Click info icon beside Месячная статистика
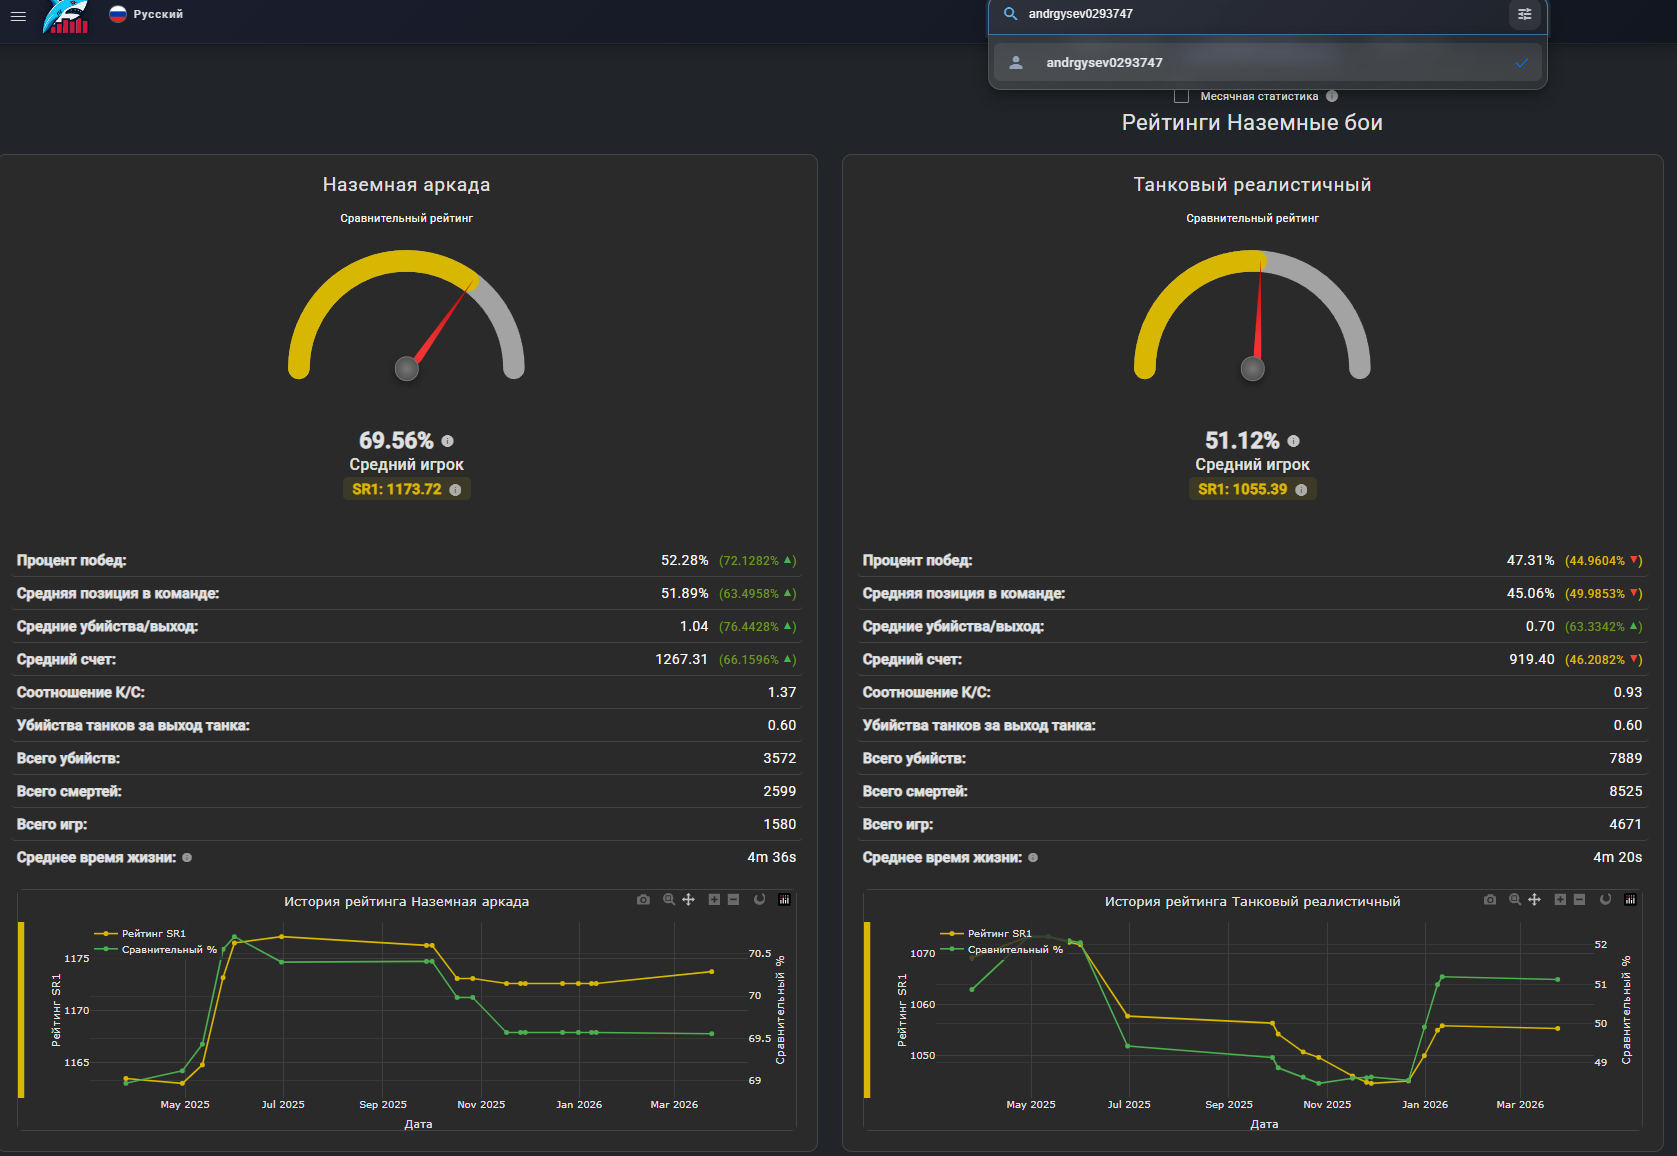 [1332, 96]
